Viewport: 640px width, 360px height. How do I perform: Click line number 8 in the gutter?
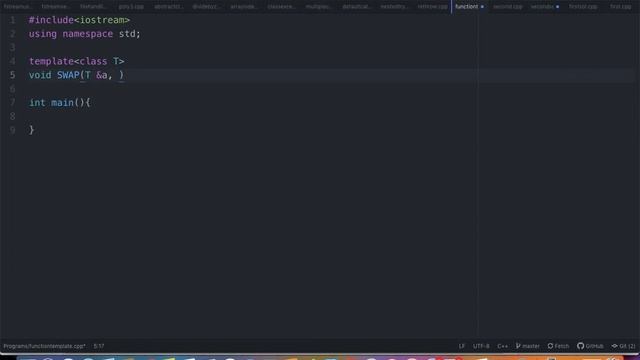12,116
